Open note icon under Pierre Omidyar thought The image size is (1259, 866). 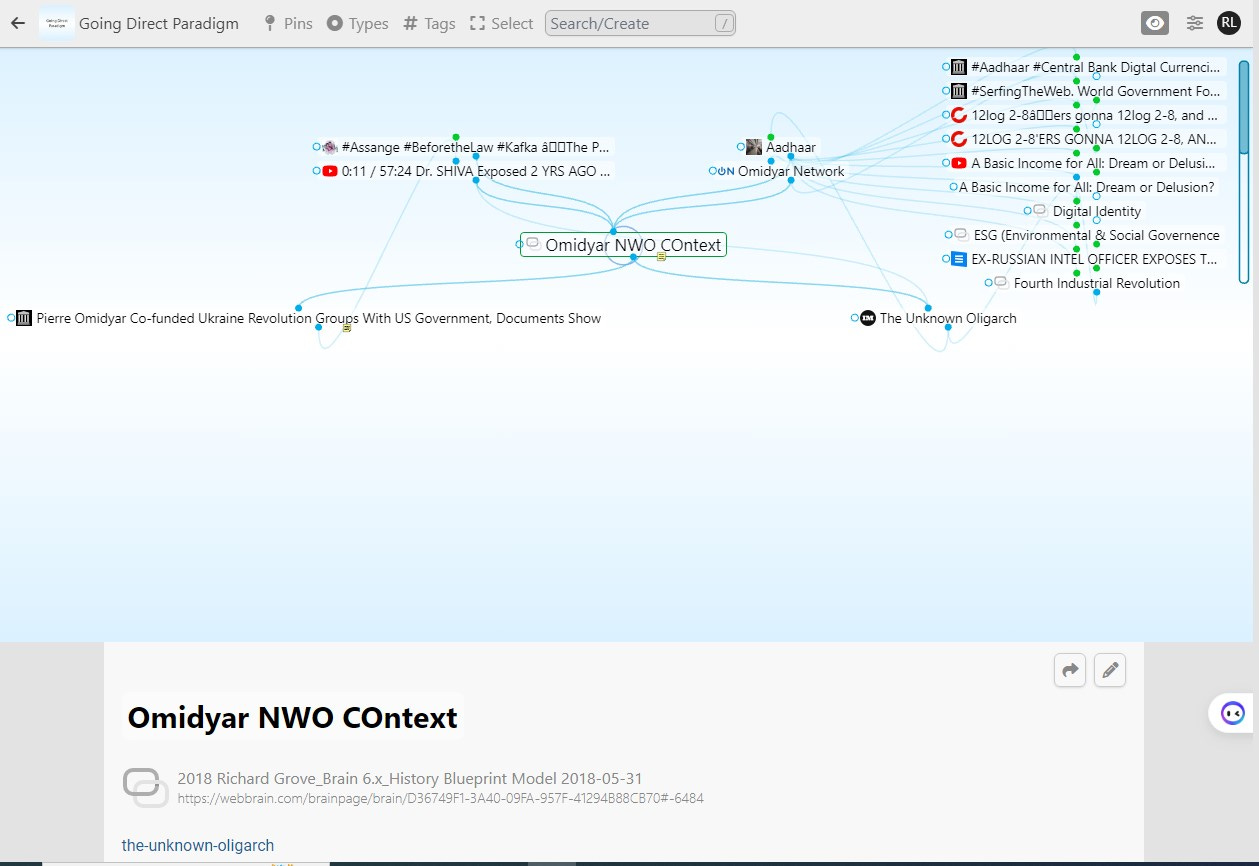[x=347, y=328]
